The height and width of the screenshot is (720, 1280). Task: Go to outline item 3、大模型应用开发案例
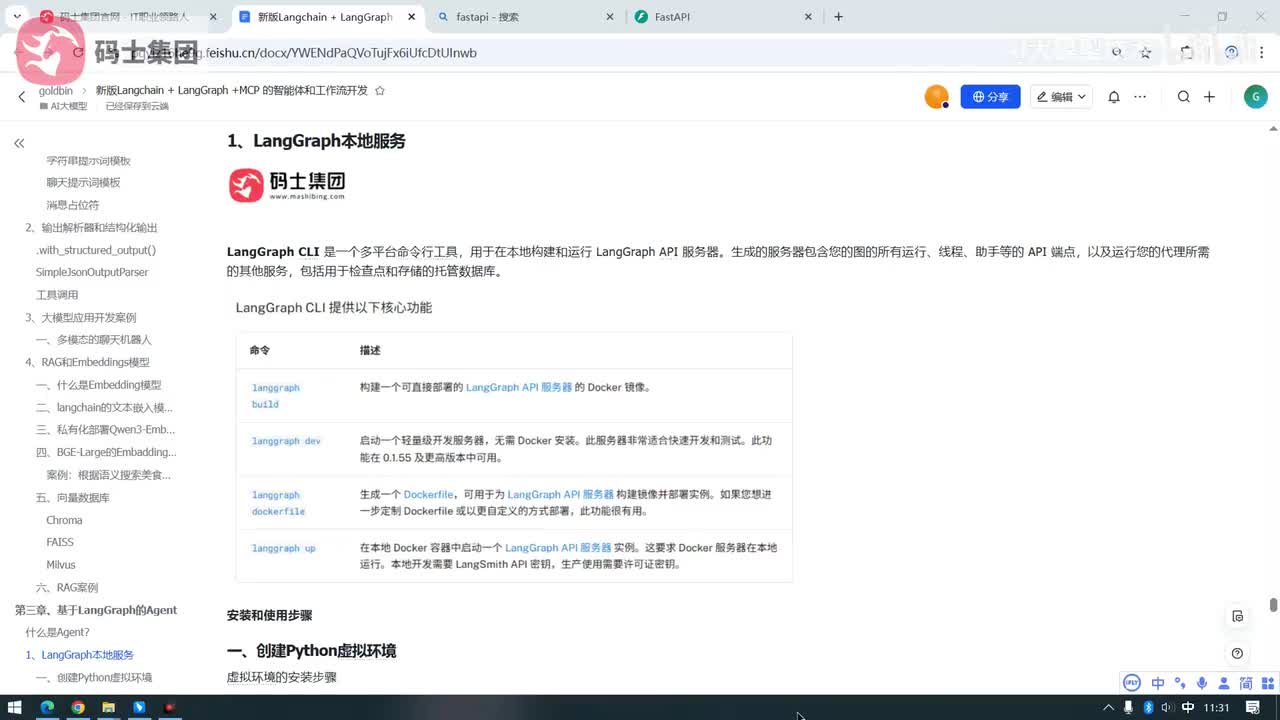(x=80, y=317)
